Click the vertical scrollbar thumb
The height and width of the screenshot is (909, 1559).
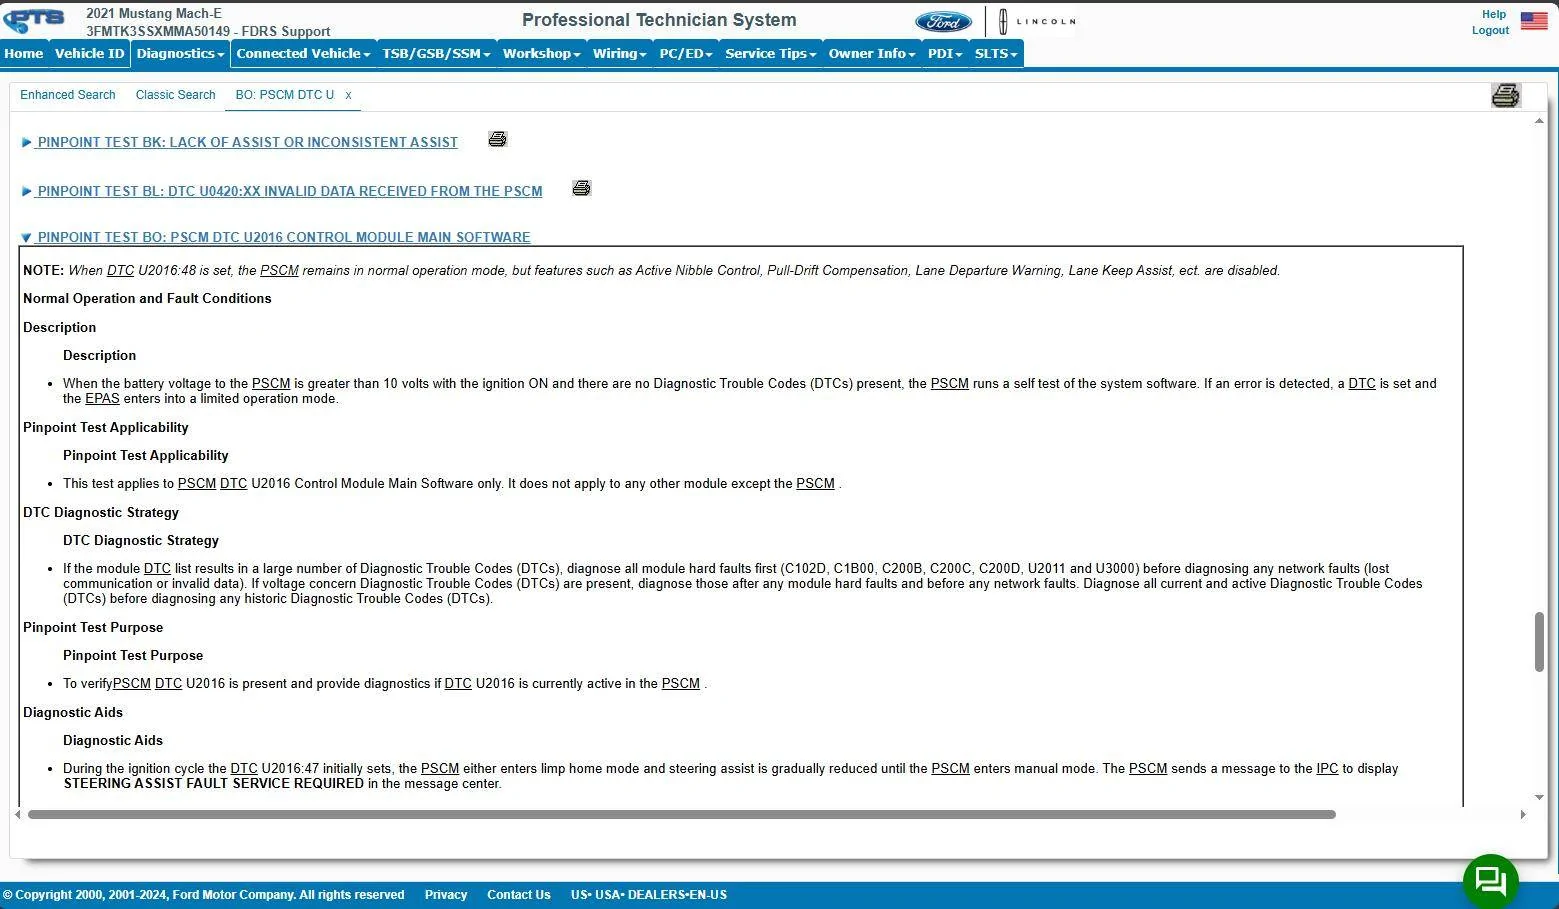(x=1539, y=642)
